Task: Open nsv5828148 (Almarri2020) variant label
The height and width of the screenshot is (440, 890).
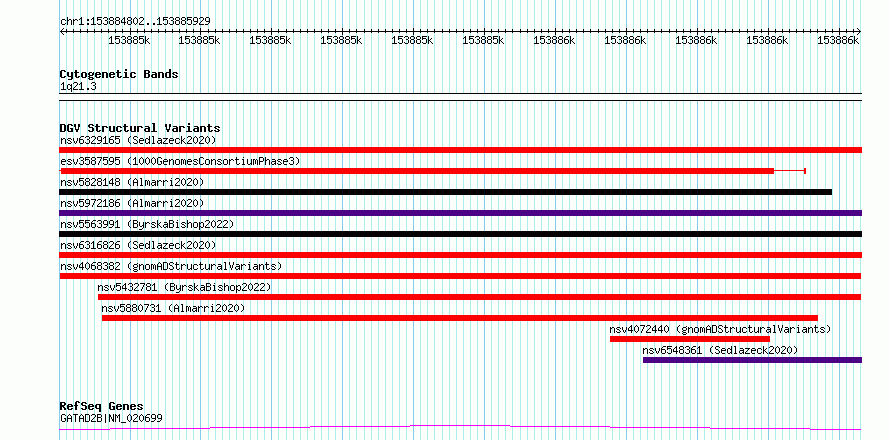Action: pyautogui.click(x=132, y=182)
